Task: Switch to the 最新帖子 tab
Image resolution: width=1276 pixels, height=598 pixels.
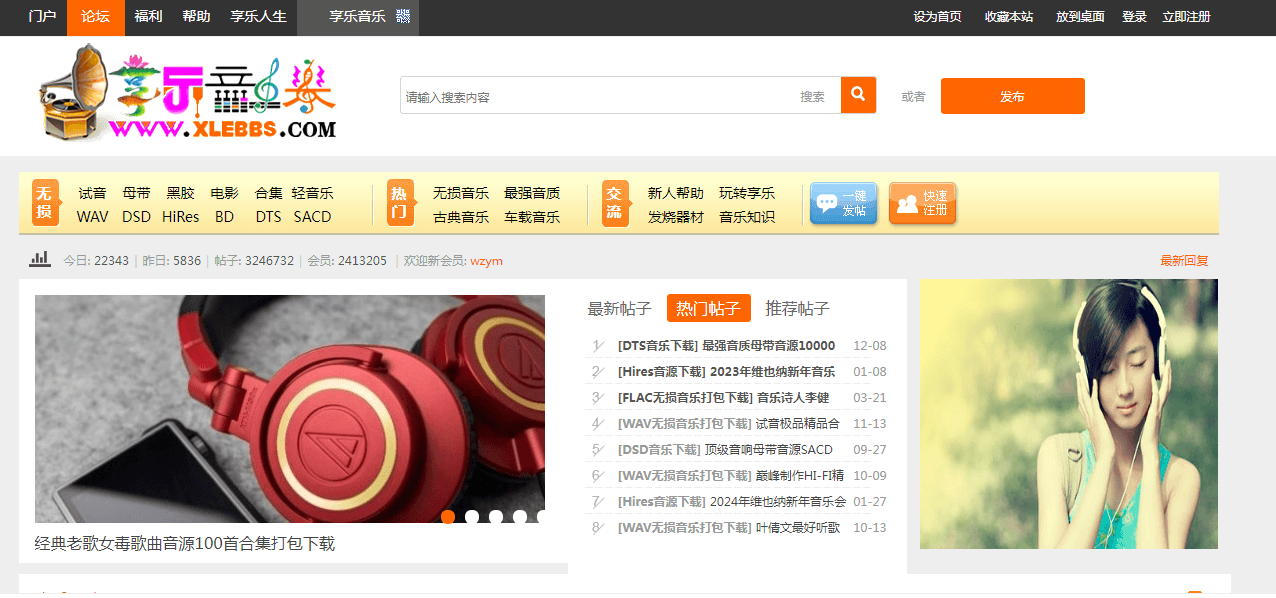Action: tap(619, 309)
